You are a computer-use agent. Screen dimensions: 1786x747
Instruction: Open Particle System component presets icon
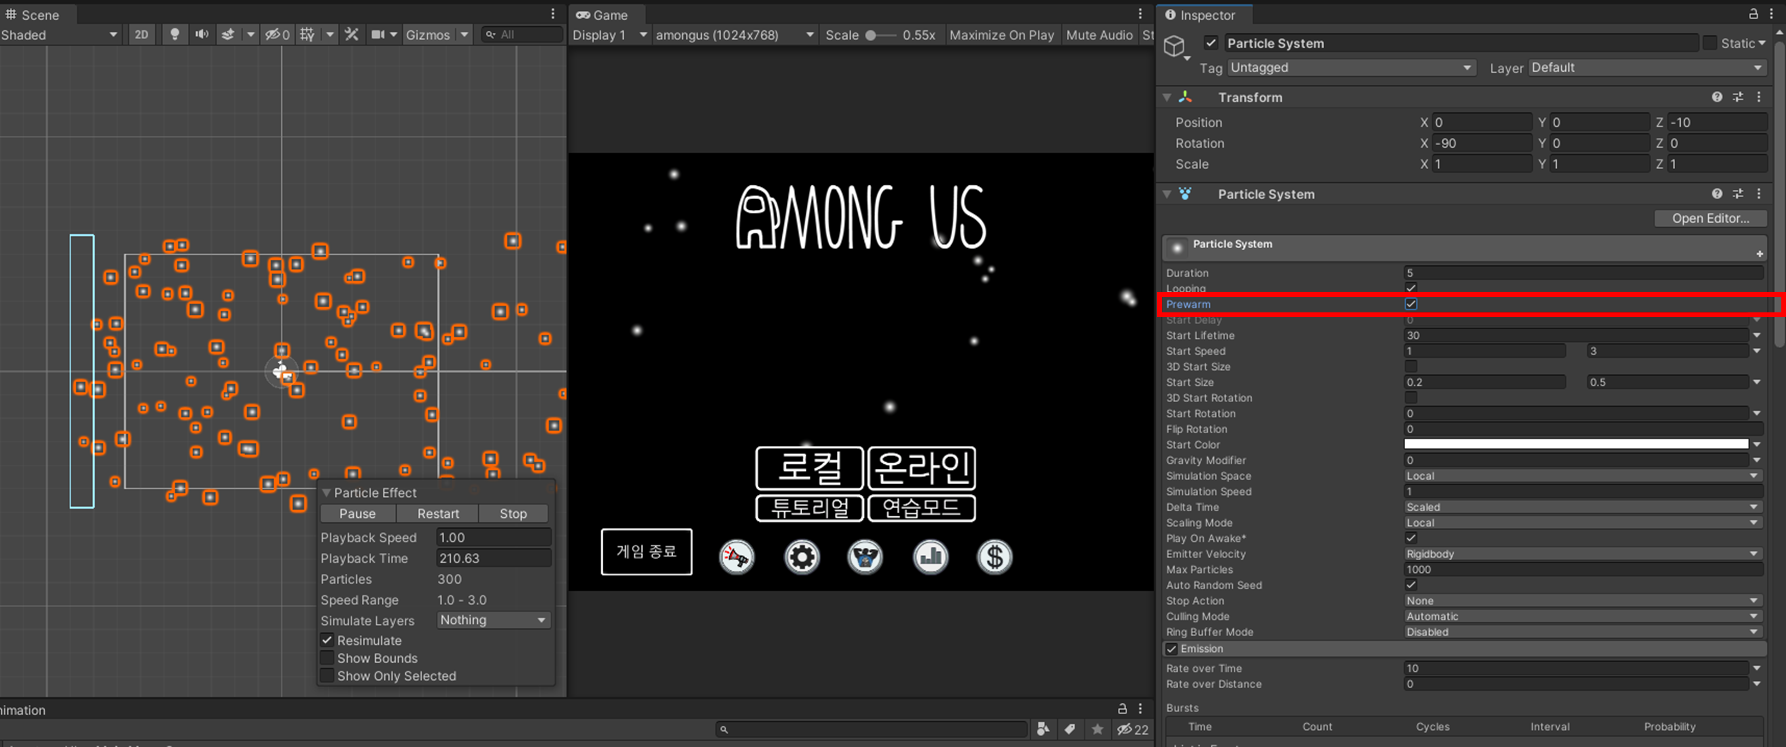1738,194
